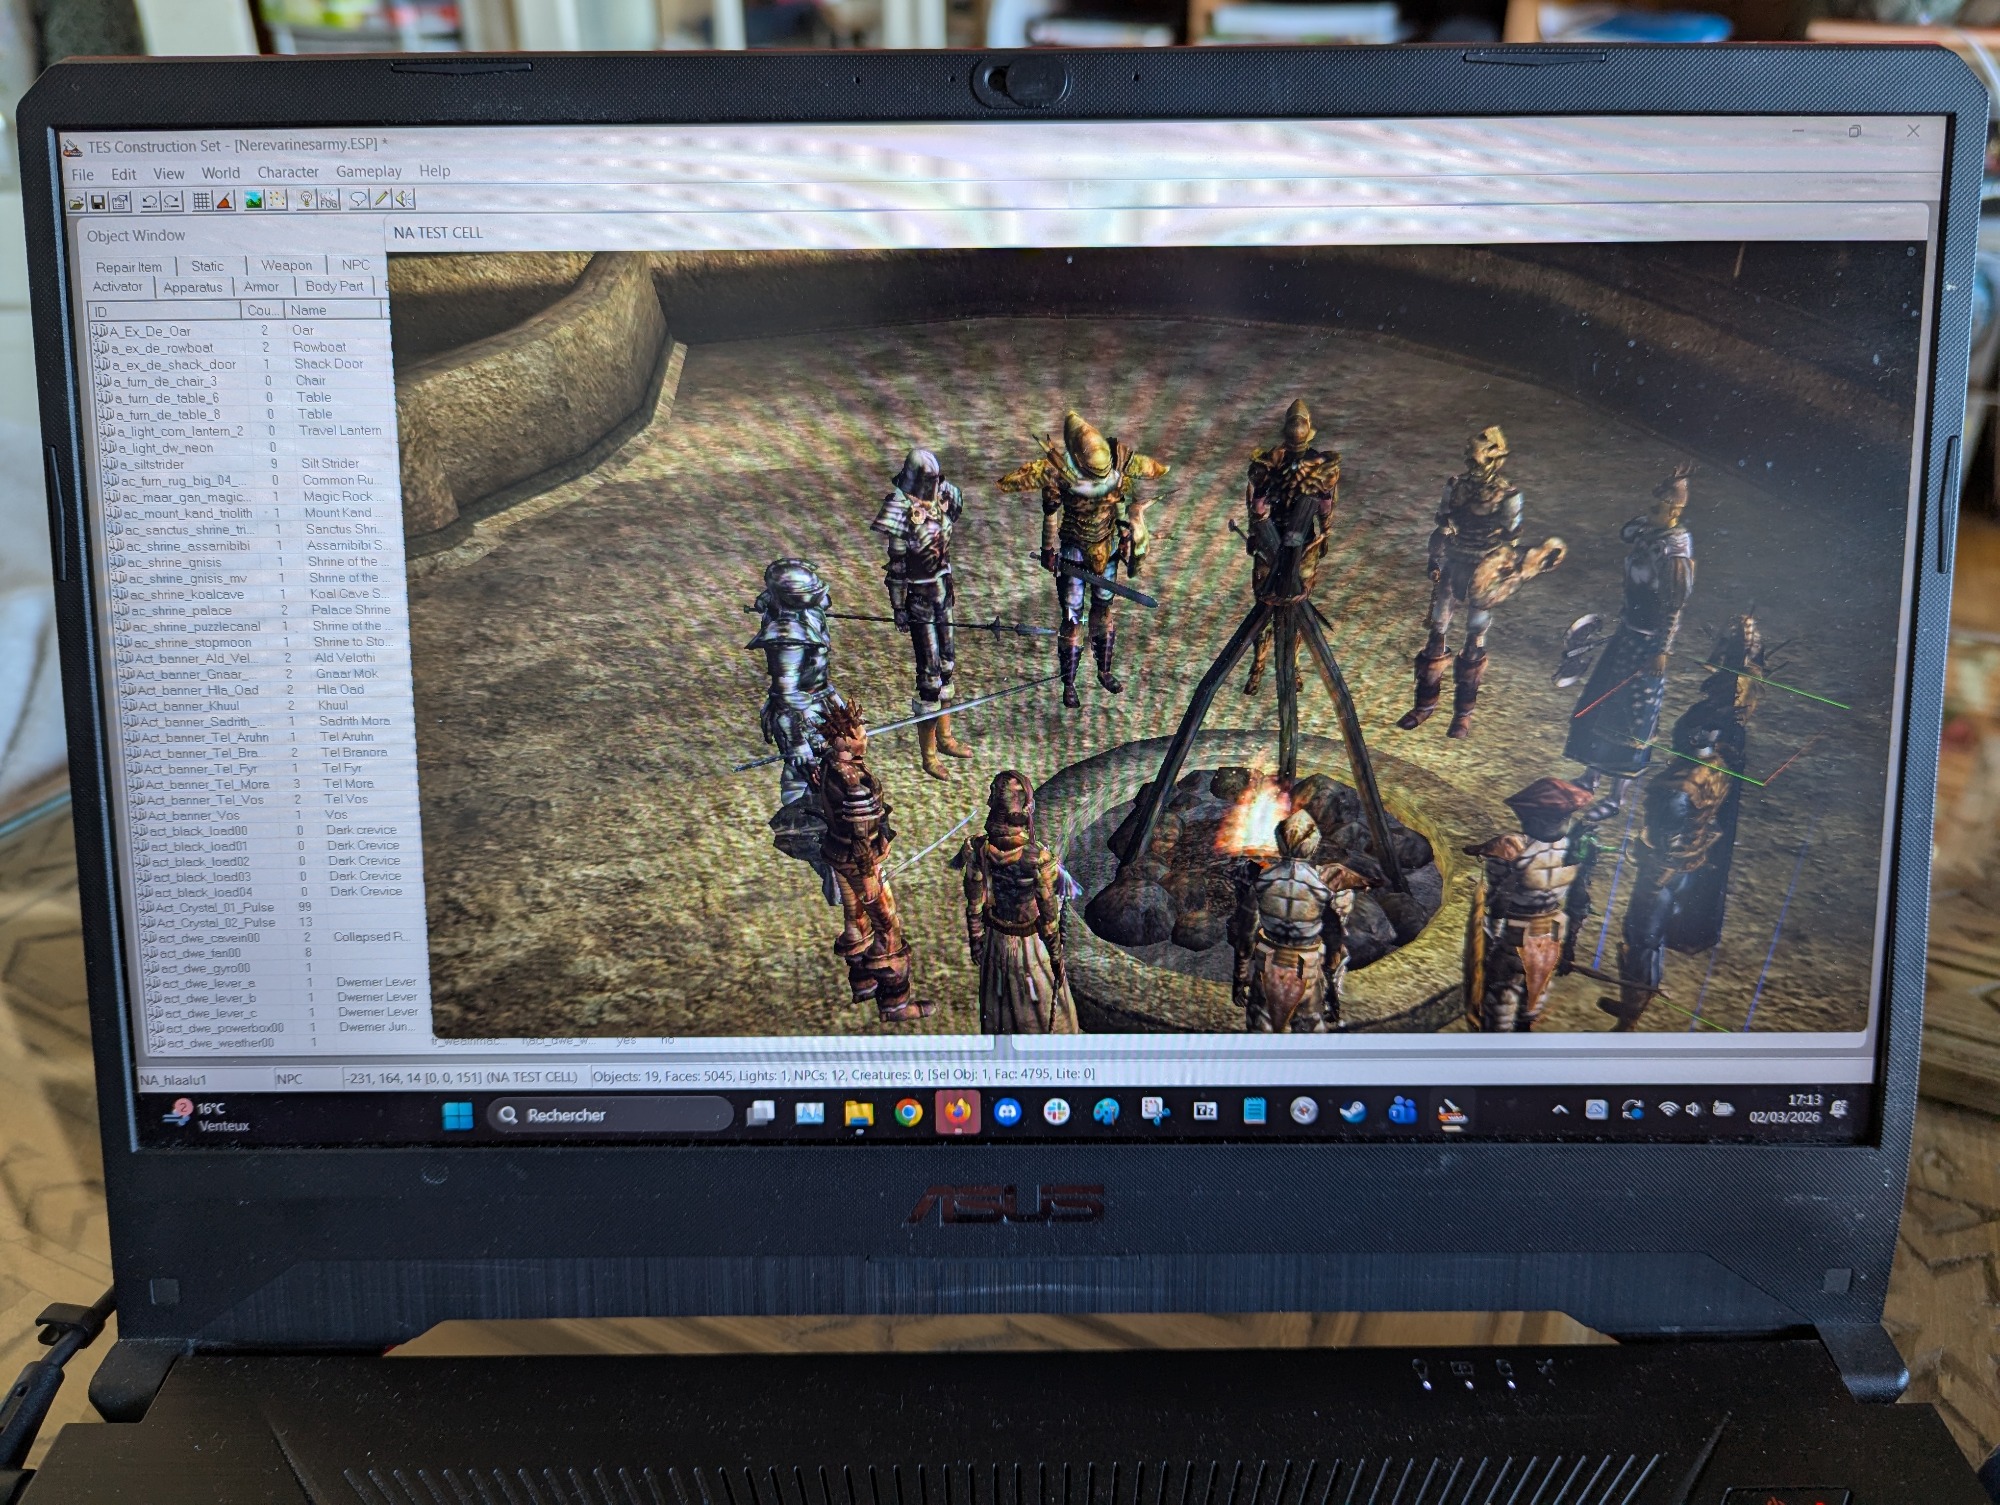Toggle the lightbulb bright-light icon
Image resolution: width=2000 pixels, height=1505 pixels.
click(306, 200)
